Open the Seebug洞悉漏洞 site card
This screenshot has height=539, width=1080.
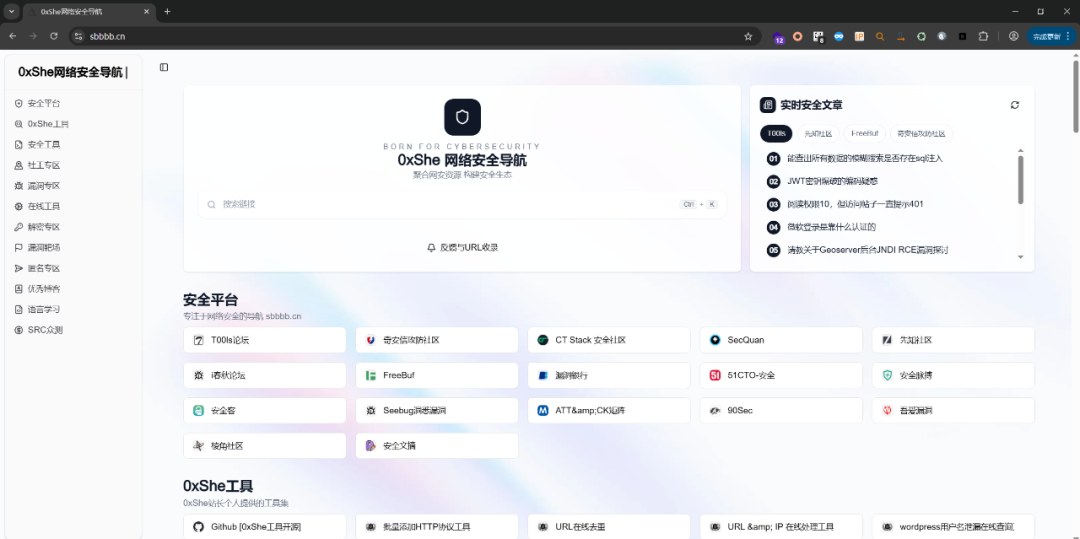[x=437, y=410]
